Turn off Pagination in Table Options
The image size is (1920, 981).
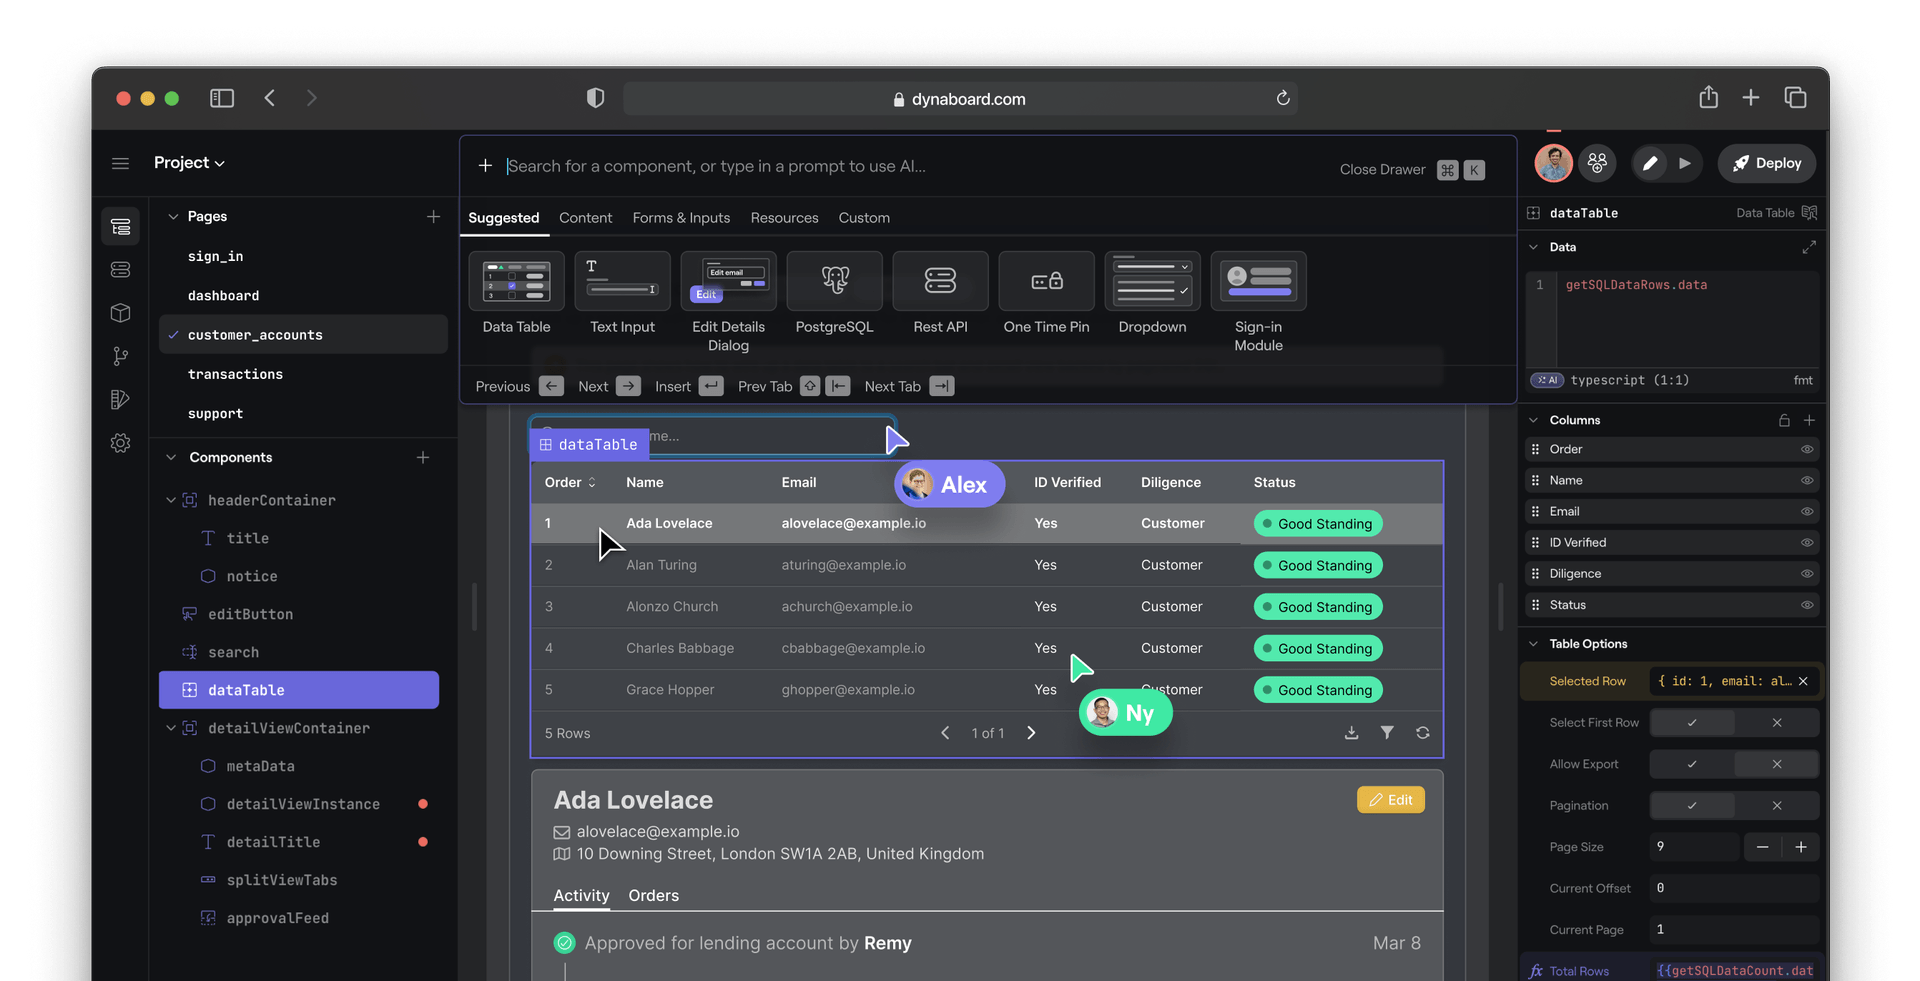1777,805
